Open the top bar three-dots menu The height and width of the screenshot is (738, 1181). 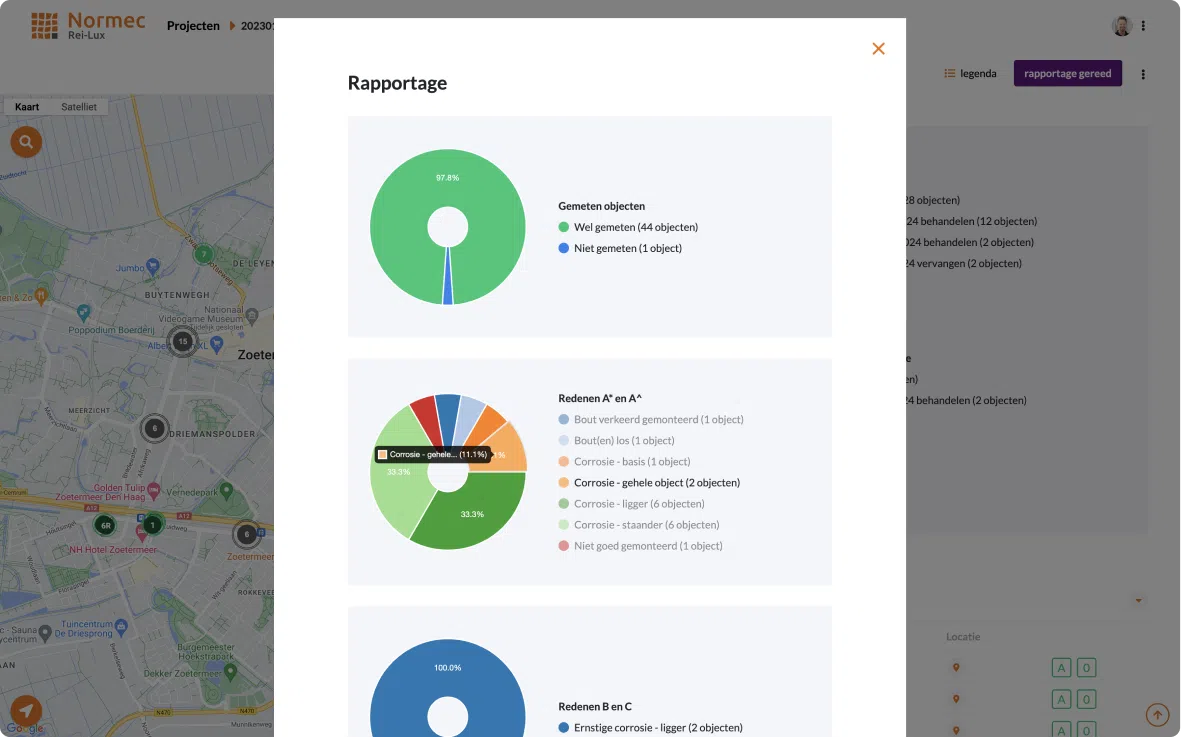tap(1143, 26)
